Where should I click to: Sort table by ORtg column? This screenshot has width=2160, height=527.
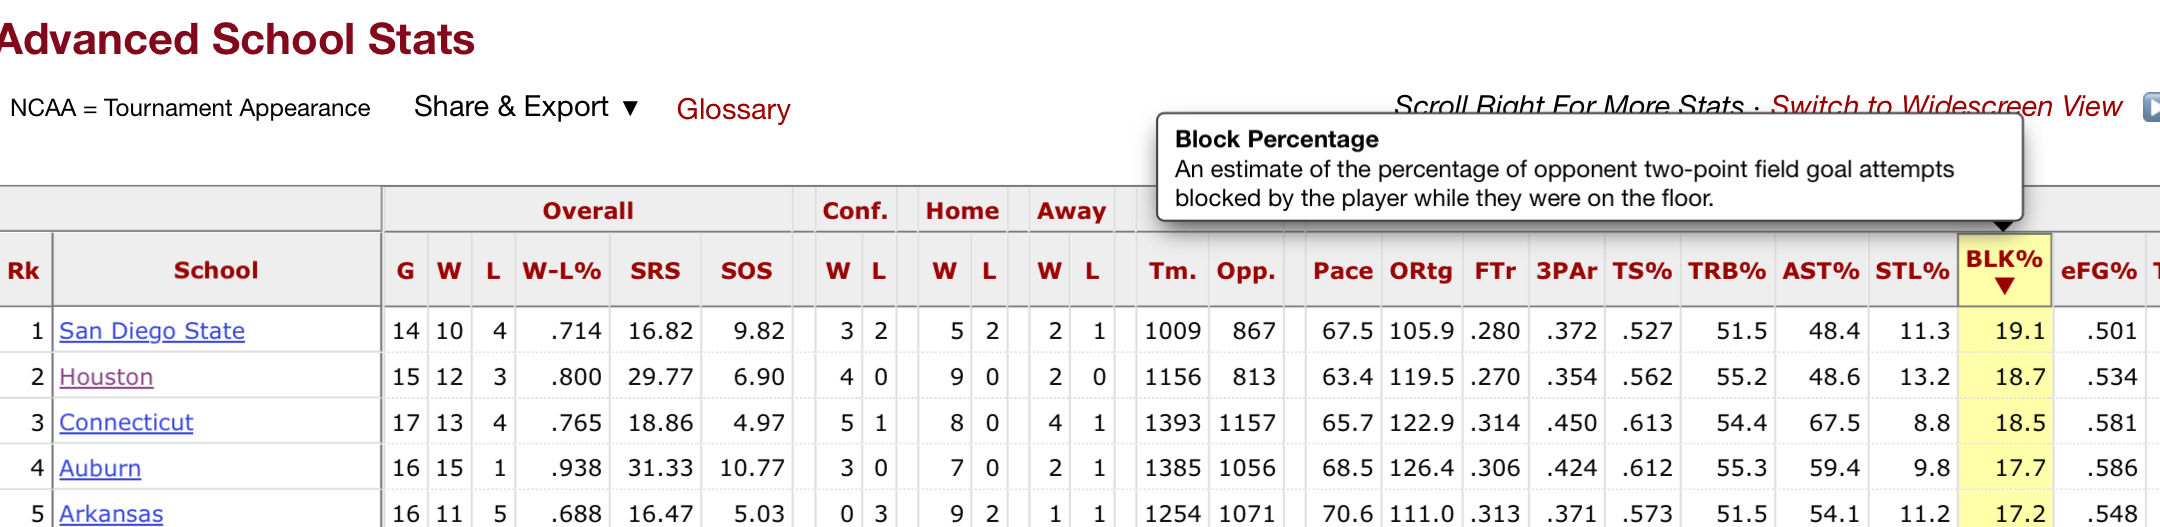[x=1421, y=271]
